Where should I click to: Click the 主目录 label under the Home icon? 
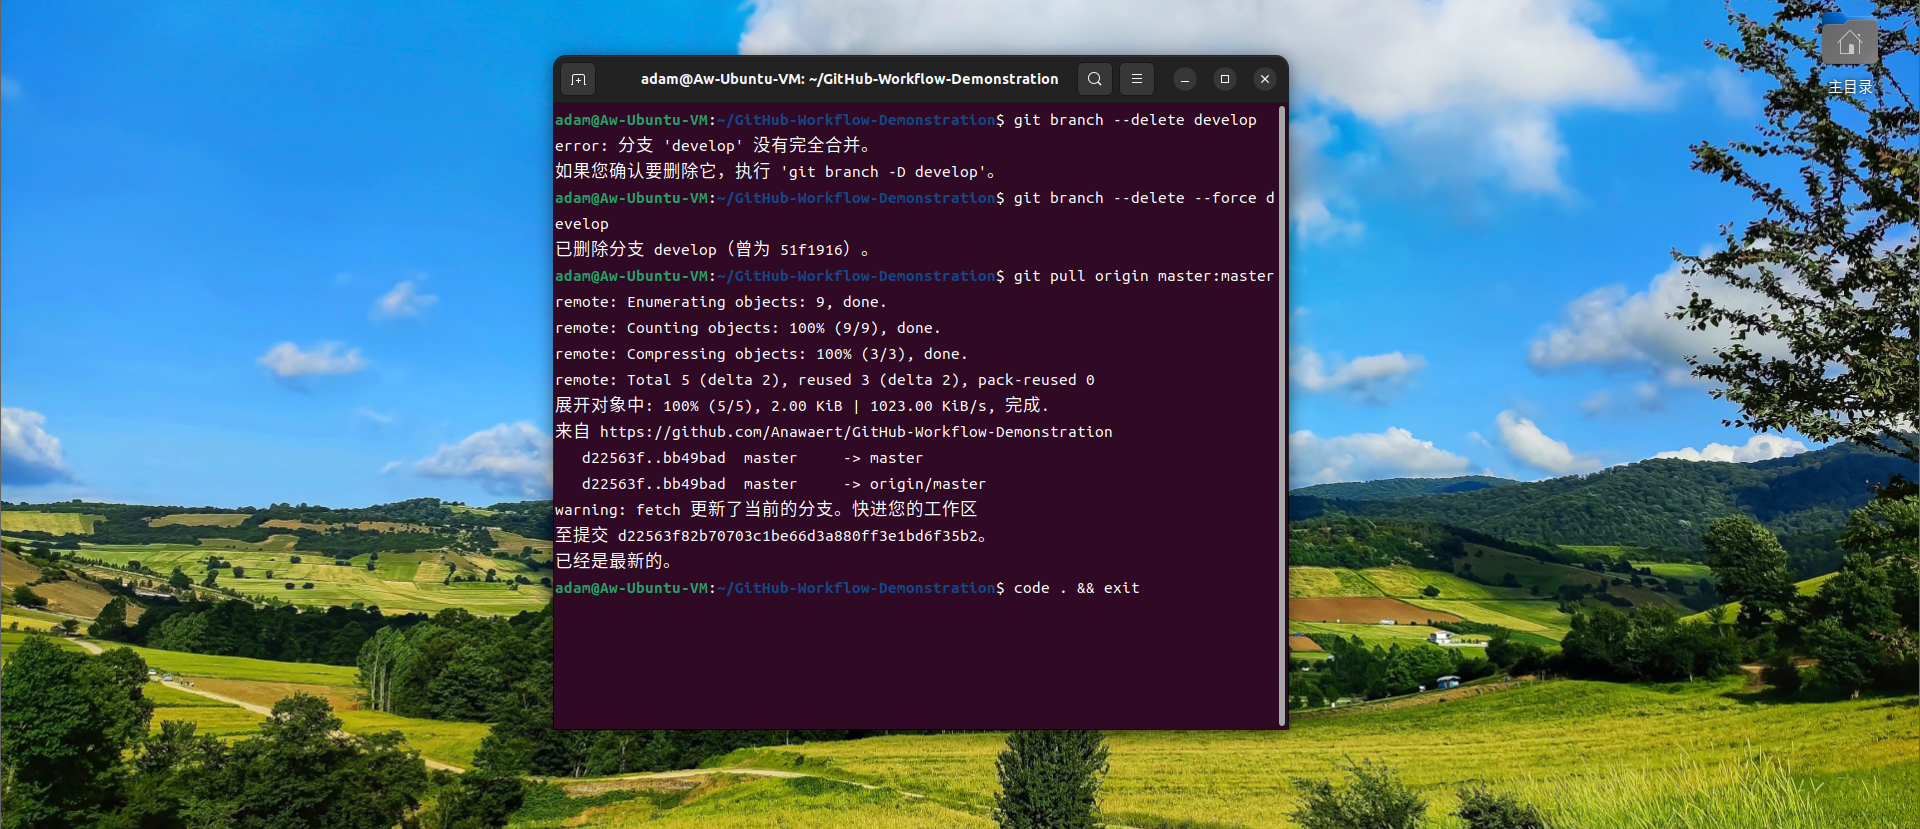tap(1849, 87)
